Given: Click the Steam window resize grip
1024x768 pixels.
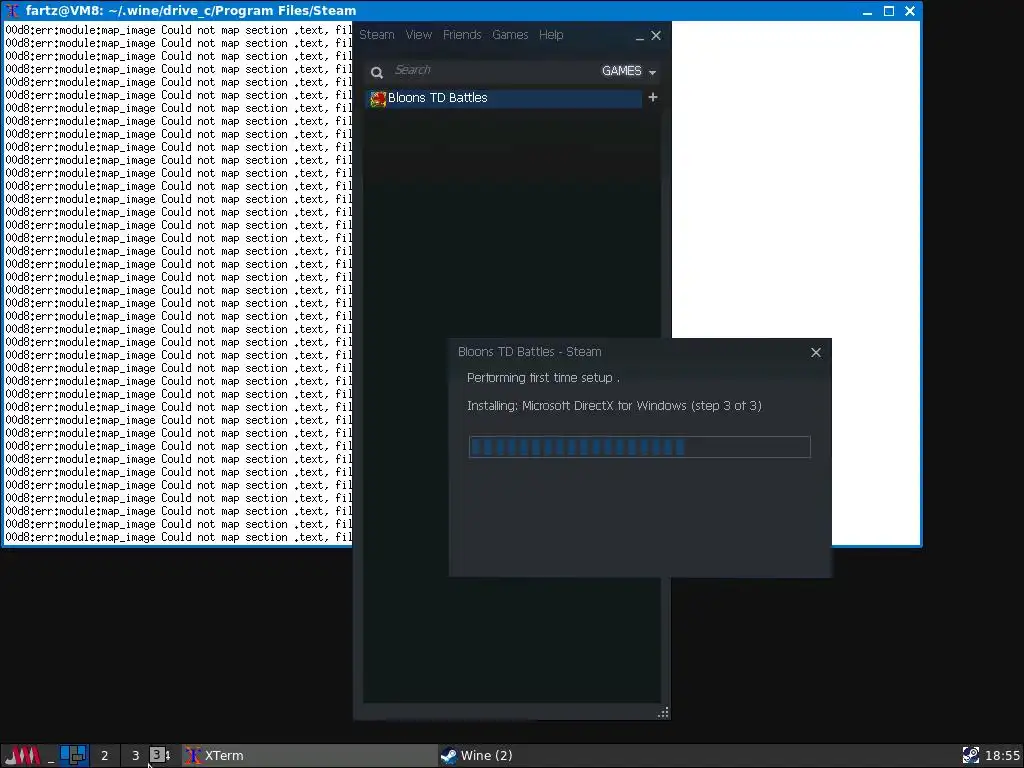Looking at the screenshot, I should click(x=663, y=712).
